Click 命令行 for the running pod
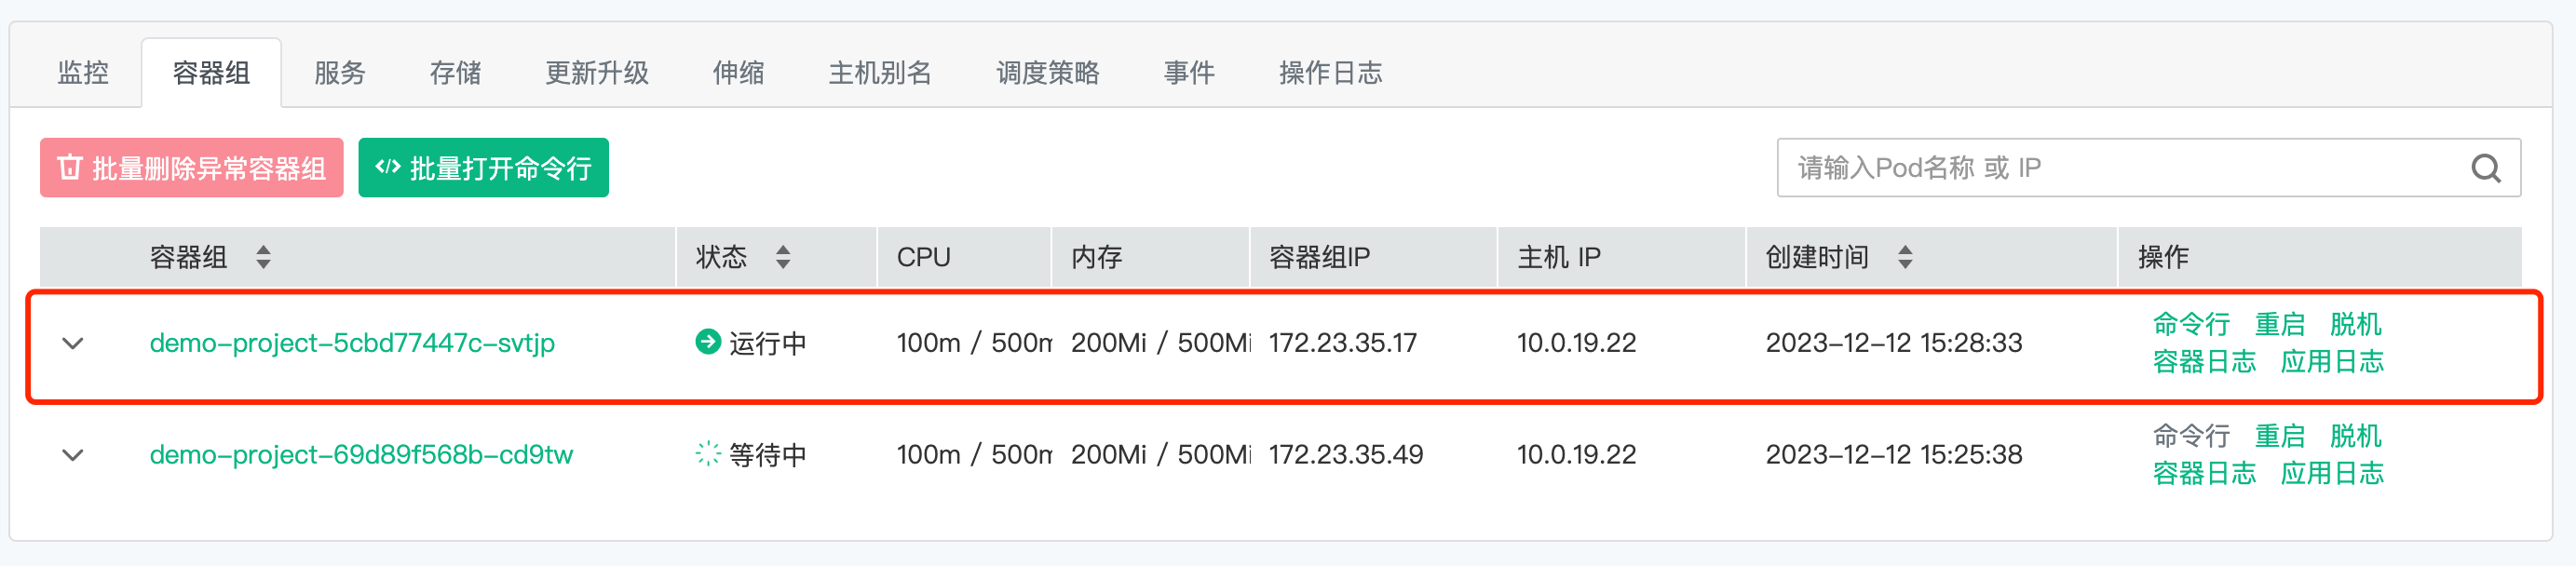Screen dimensions: 2576x566 [x=2191, y=325]
